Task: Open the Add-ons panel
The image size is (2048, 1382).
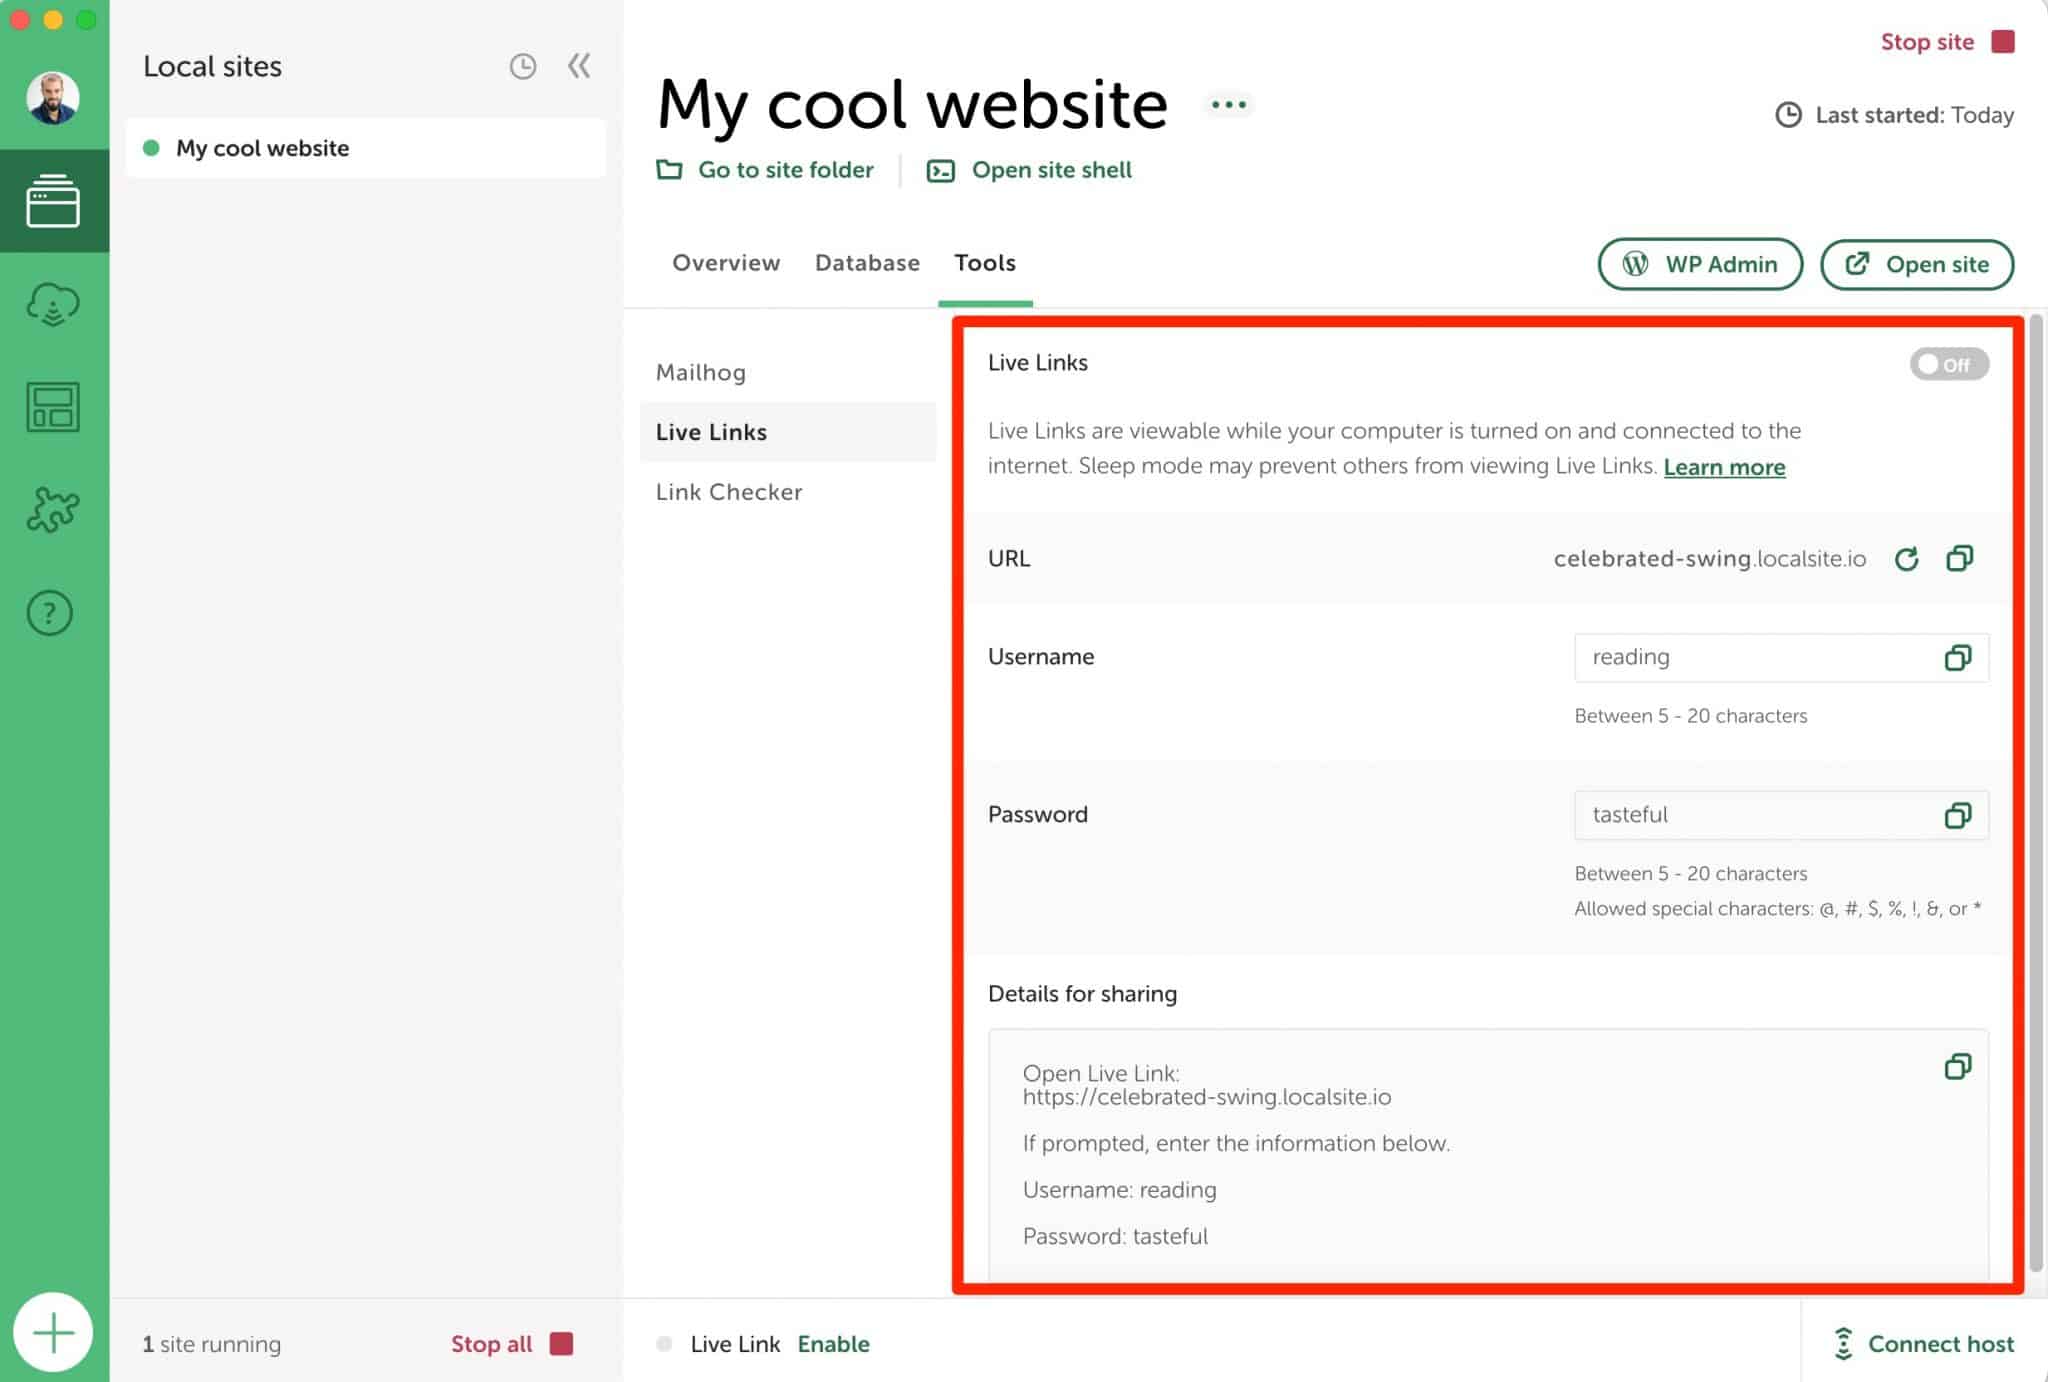Action: (x=54, y=510)
